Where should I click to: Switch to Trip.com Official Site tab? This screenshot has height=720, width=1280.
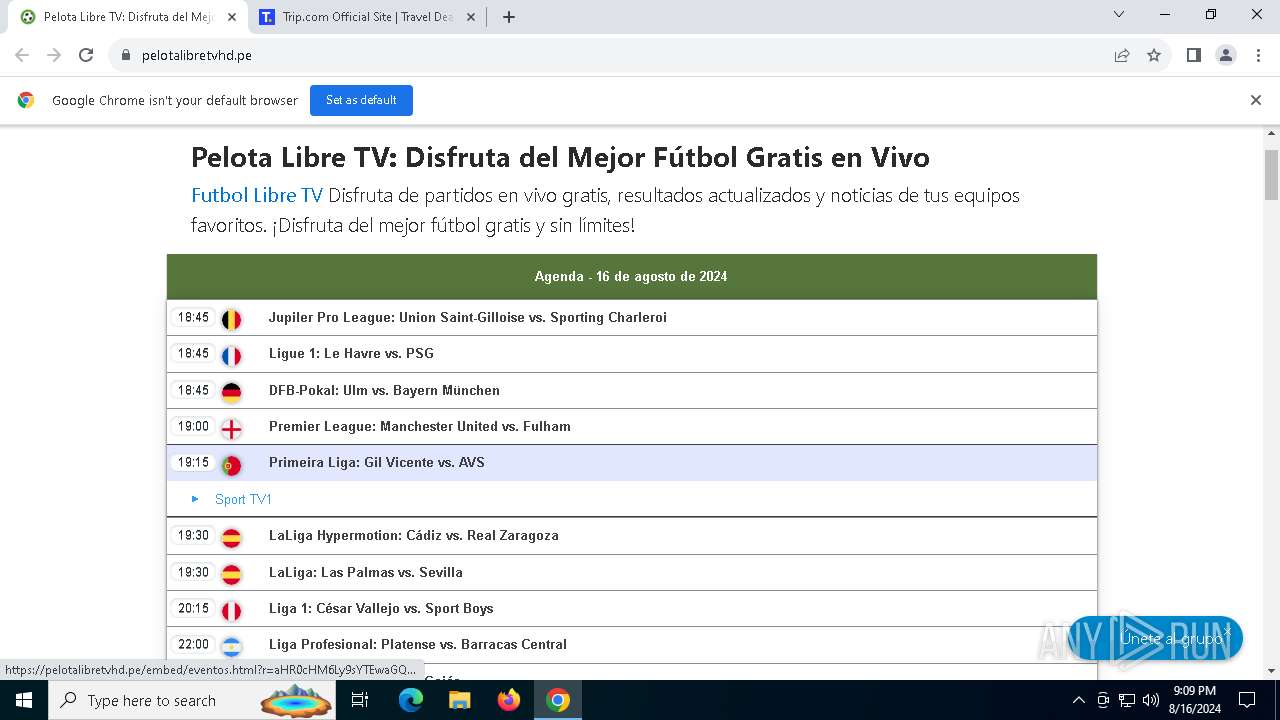point(365,17)
